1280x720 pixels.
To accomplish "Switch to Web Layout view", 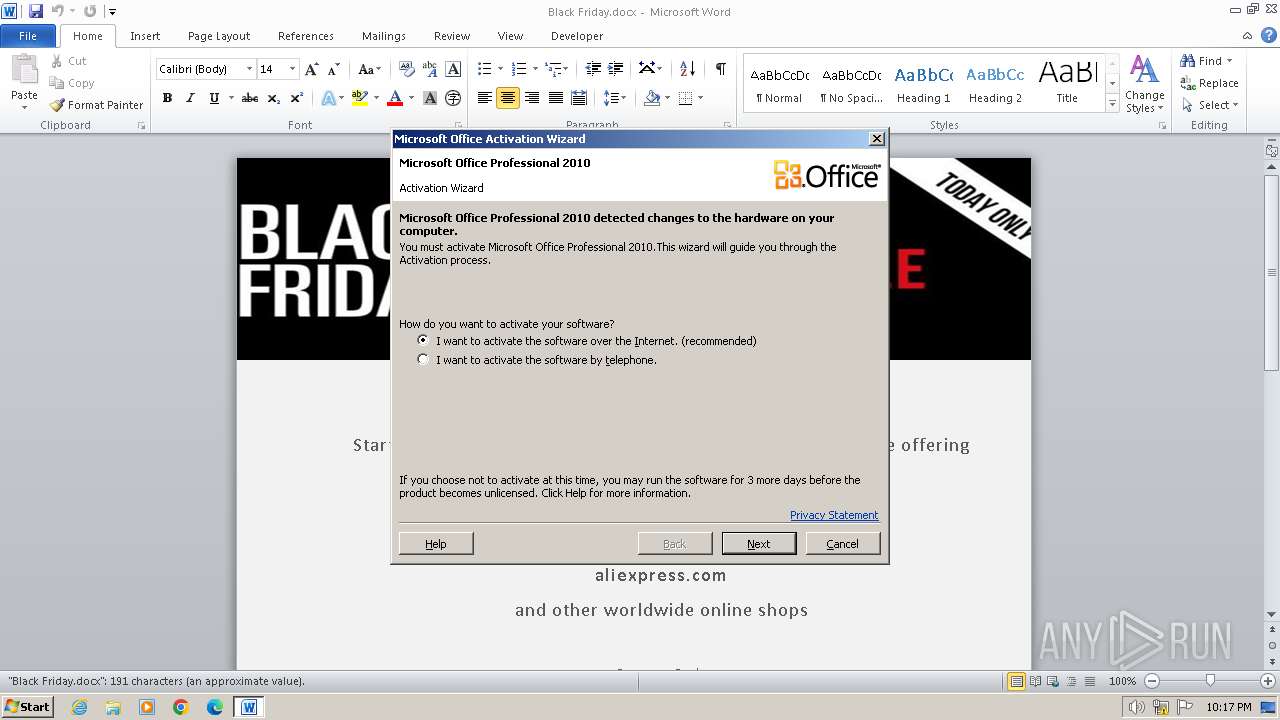I will tap(1052, 681).
